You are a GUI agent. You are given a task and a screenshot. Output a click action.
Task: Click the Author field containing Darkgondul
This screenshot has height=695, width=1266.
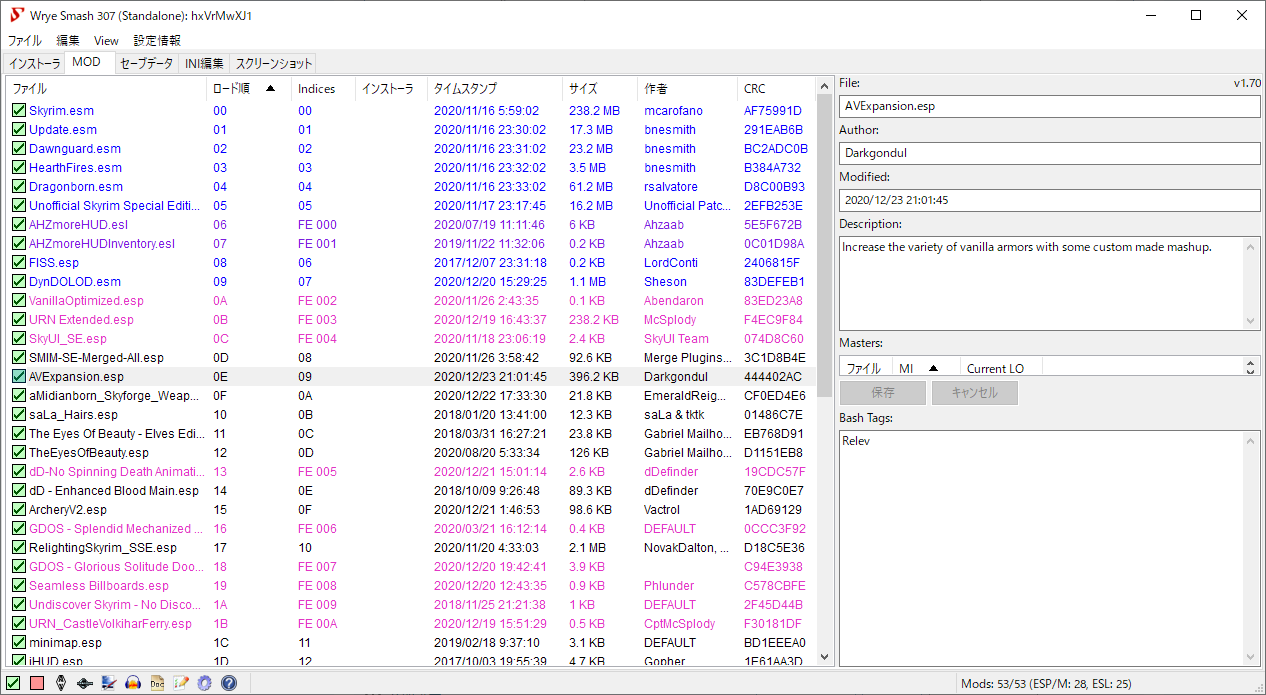tap(1050, 153)
